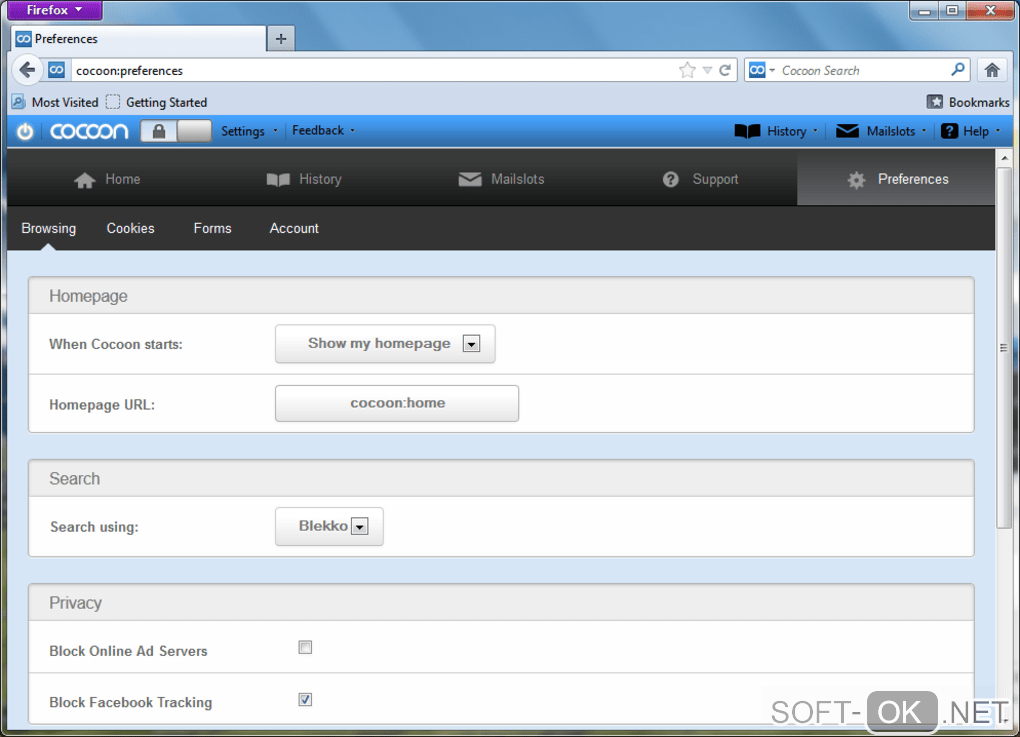The width and height of the screenshot is (1020, 737).
Task: Go to the History navigation tab
Action: click(304, 179)
